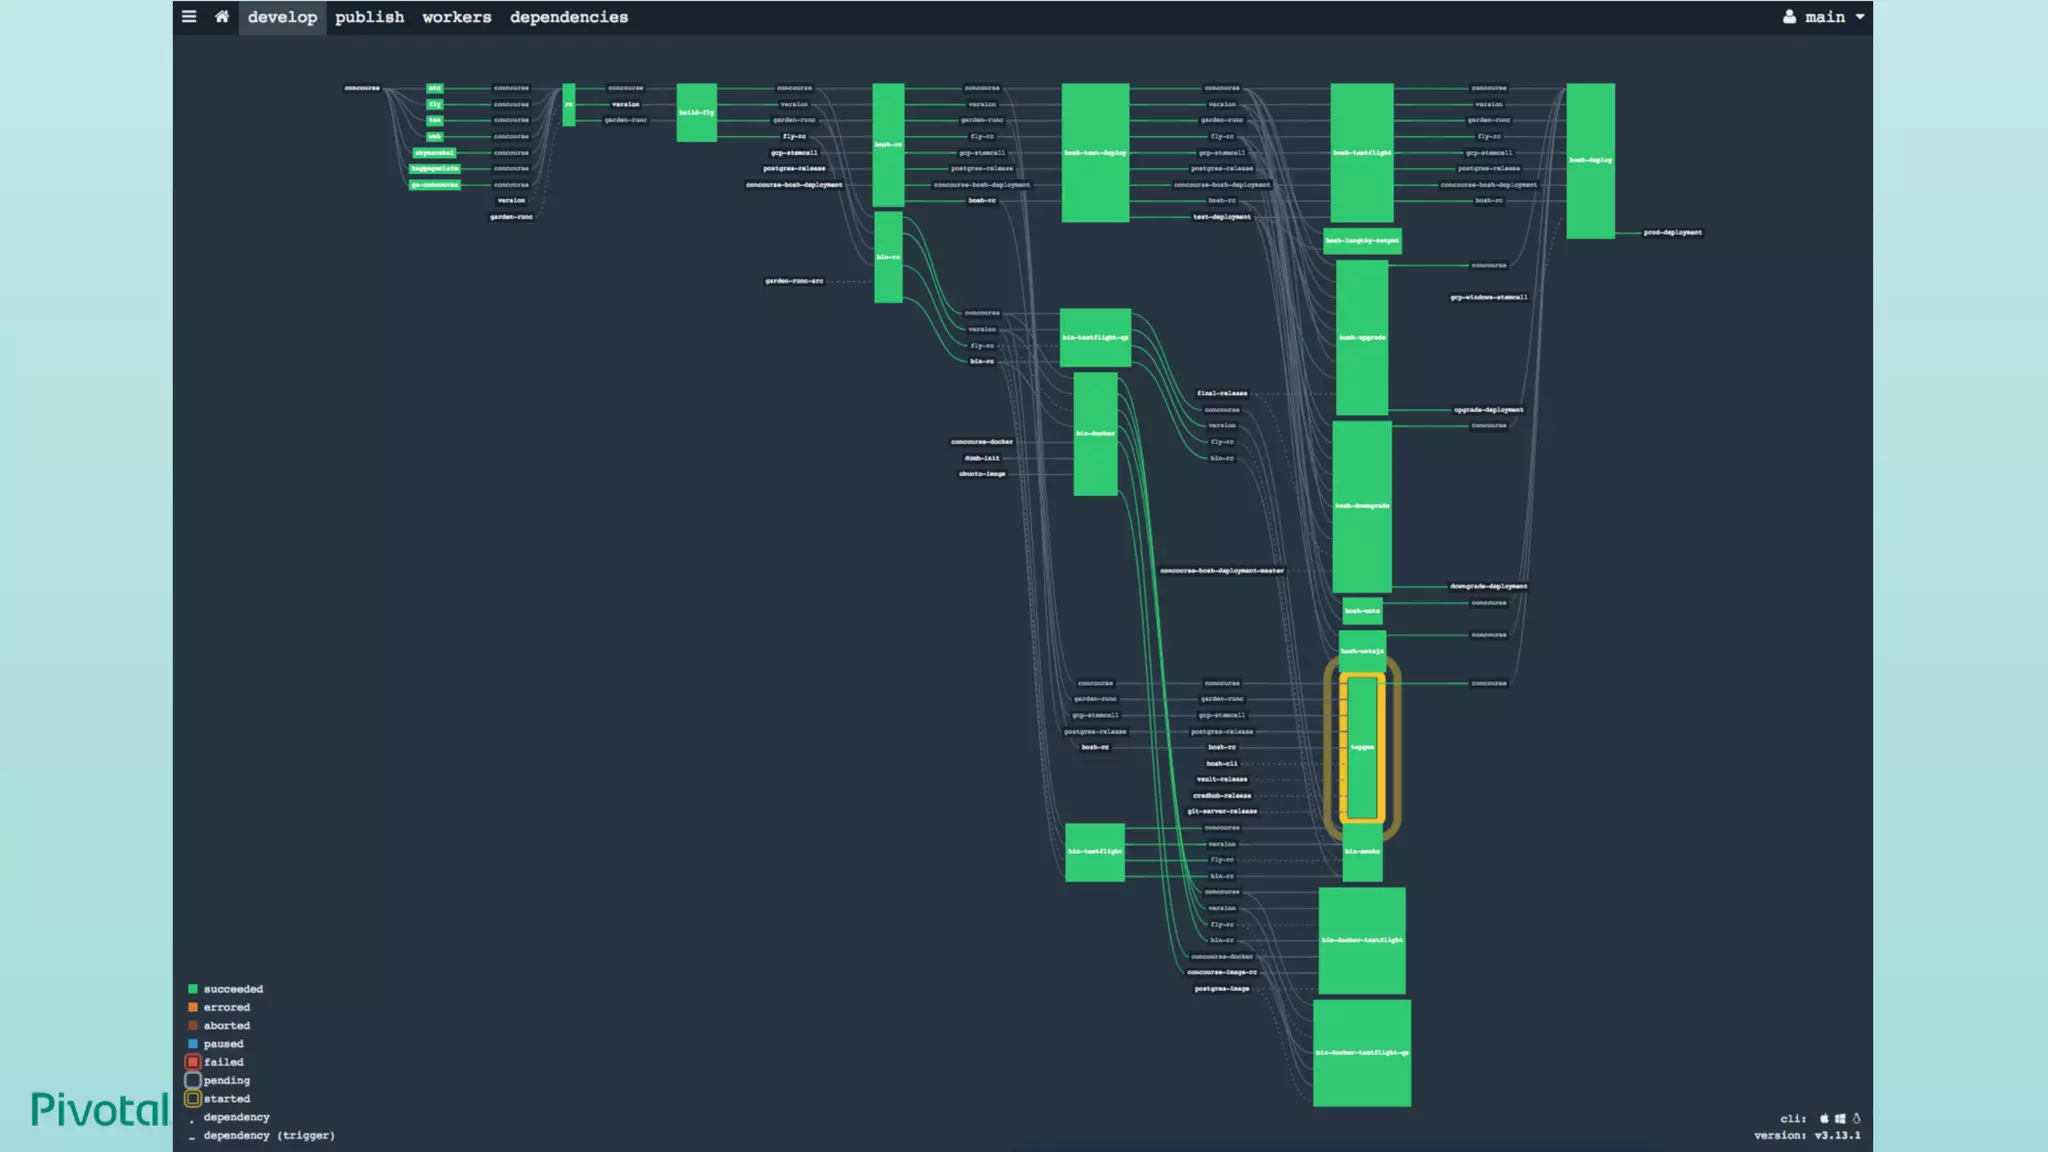Open the bosh-deploy job box
Viewport: 2048px width, 1152px height.
(x=1590, y=160)
